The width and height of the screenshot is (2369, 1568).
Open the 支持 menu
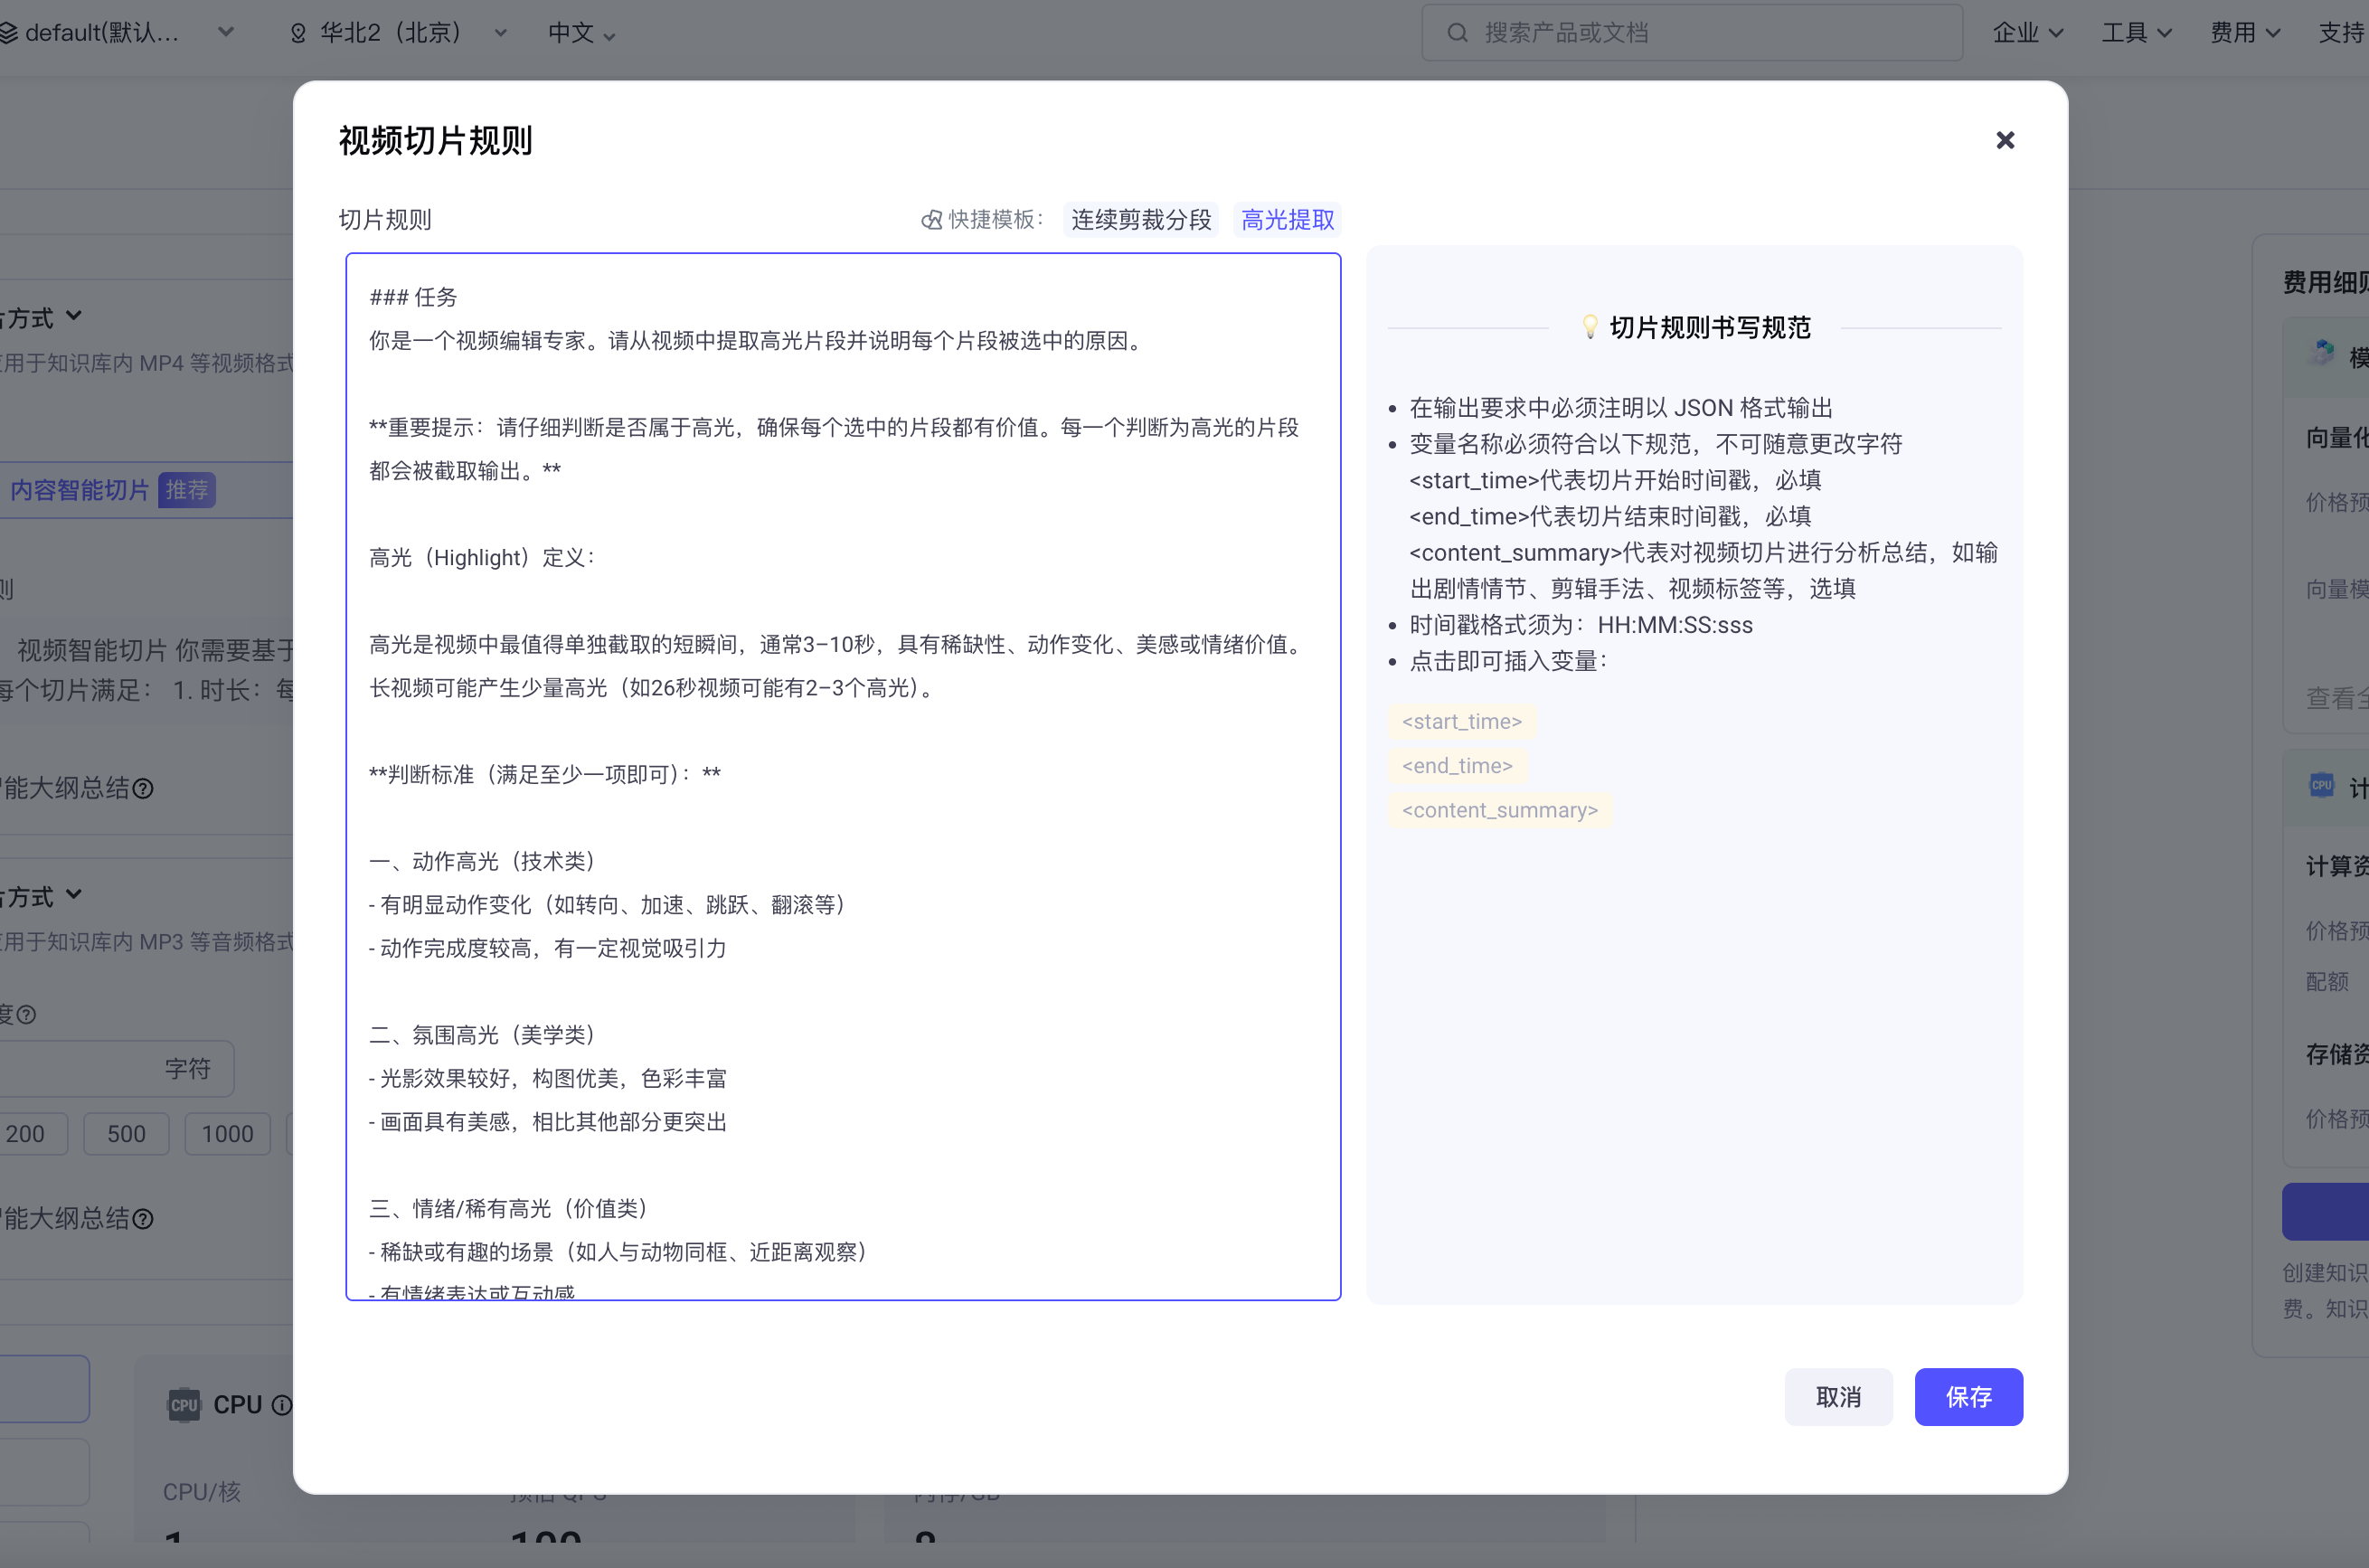tap(2342, 33)
